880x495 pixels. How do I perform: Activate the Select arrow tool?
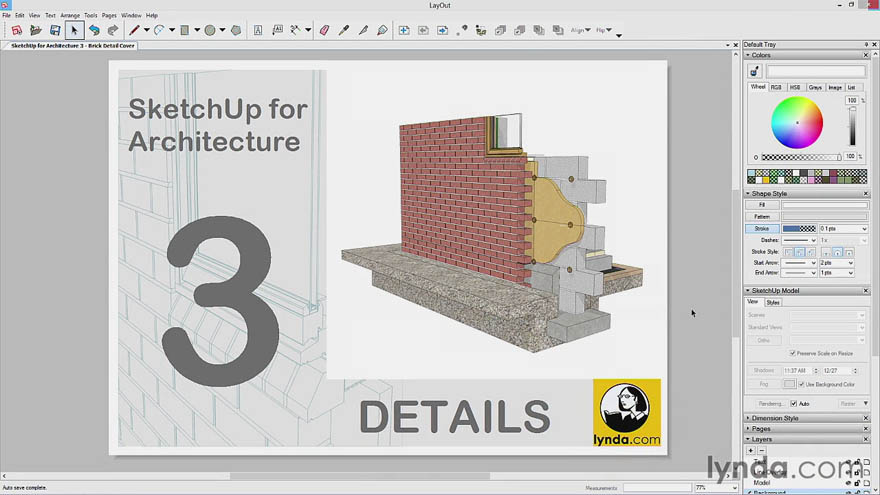[x=74, y=30]
